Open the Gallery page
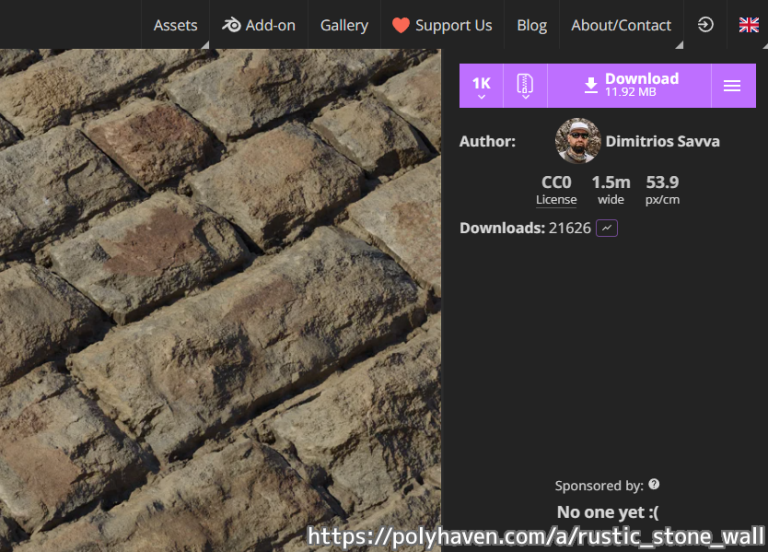The image size is (768, 552). [x=344, y=25]
